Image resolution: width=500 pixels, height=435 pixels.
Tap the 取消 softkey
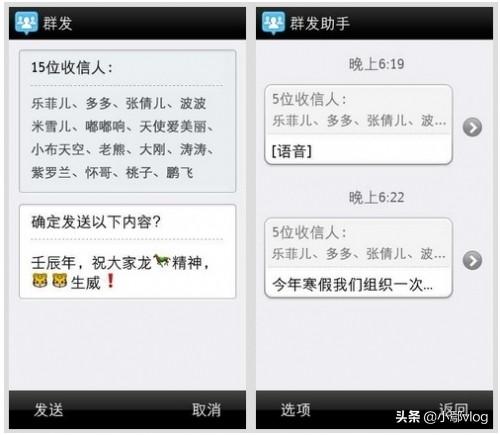click(207, 409)
